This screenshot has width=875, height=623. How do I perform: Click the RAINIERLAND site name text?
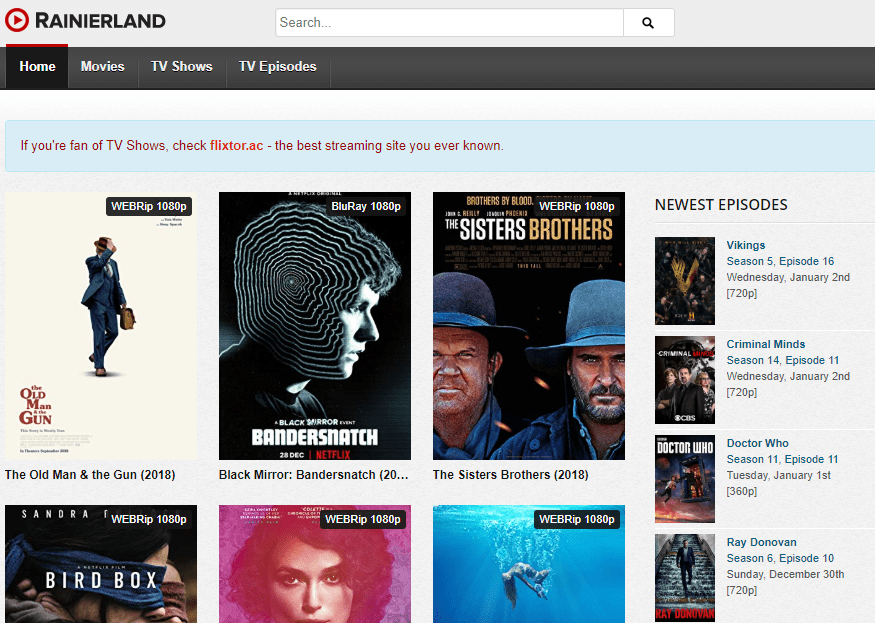click(100, 21)
